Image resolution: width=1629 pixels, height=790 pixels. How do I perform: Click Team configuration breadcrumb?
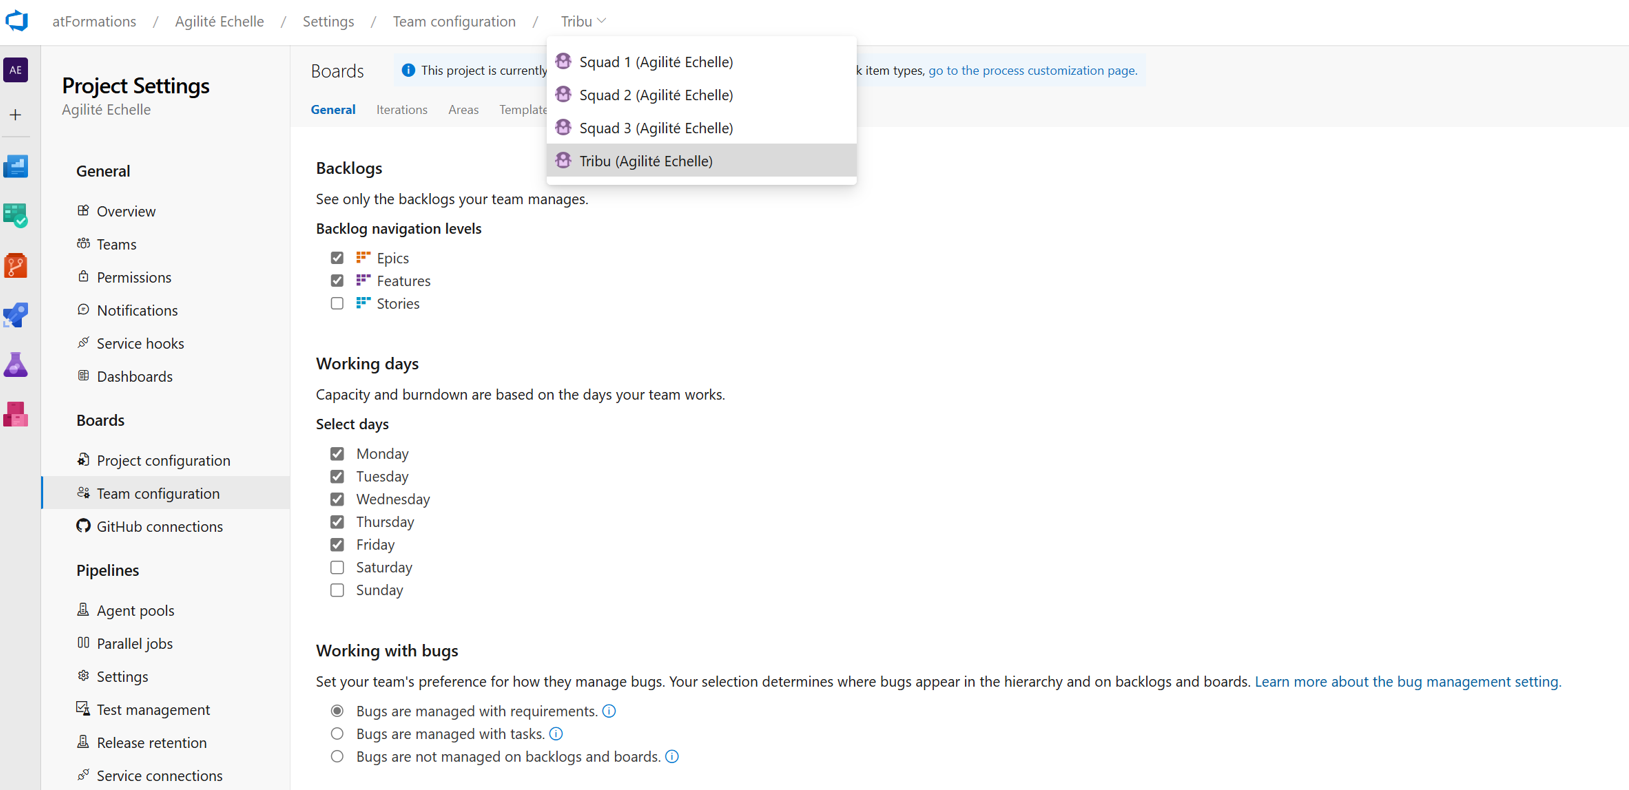[454, 21]
